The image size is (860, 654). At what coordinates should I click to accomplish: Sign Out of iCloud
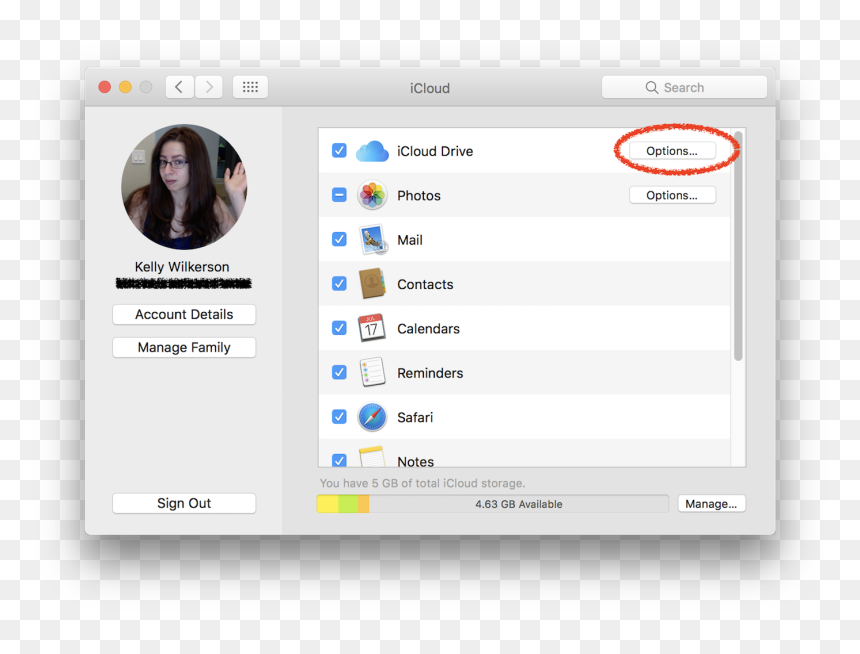point(184,503)
